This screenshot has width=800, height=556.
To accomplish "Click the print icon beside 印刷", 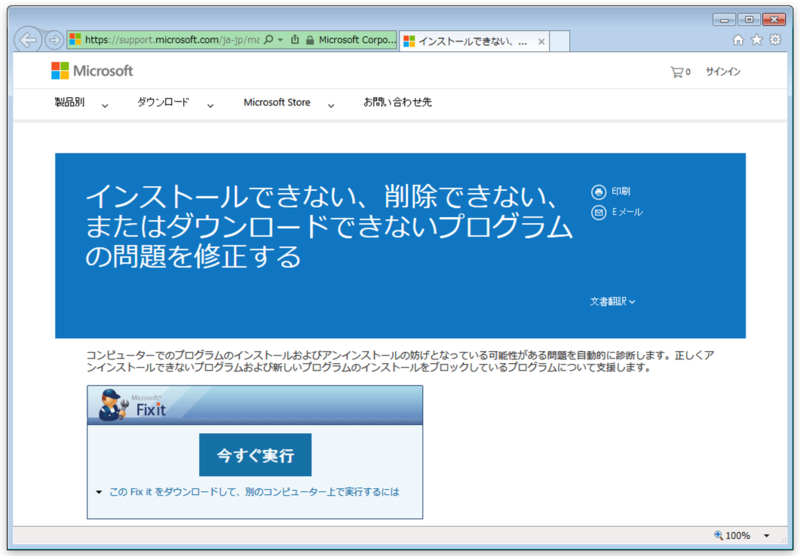I will coord(598,192).
